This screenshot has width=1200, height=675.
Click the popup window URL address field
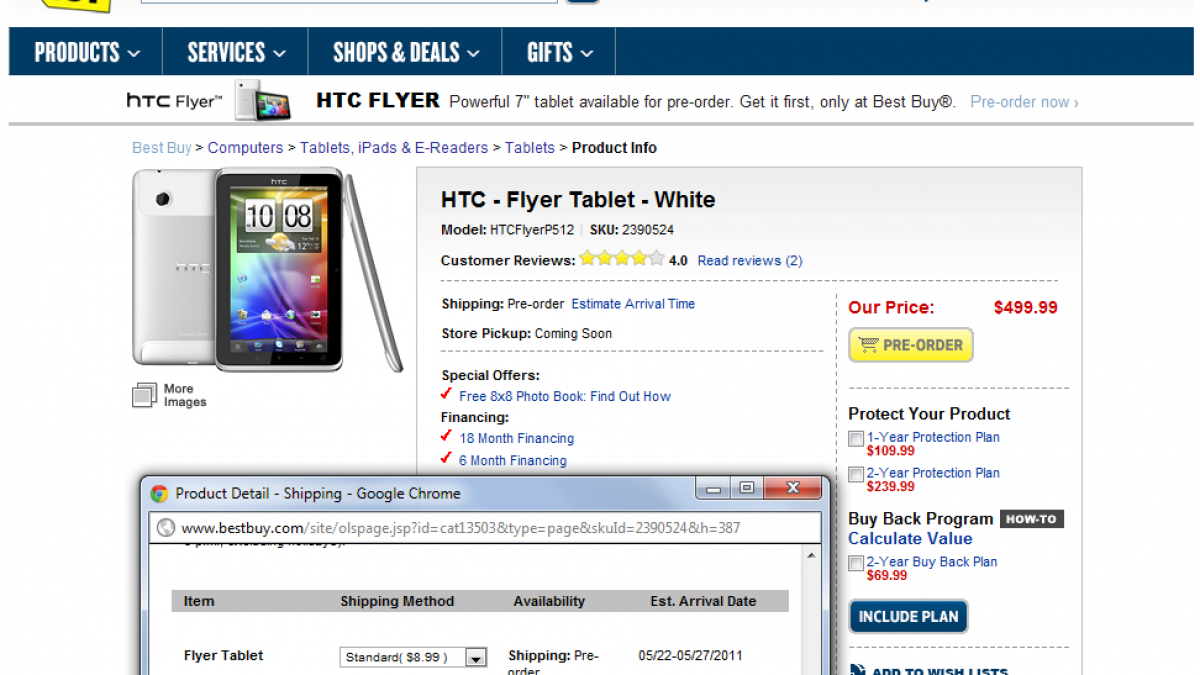point(460,527)
